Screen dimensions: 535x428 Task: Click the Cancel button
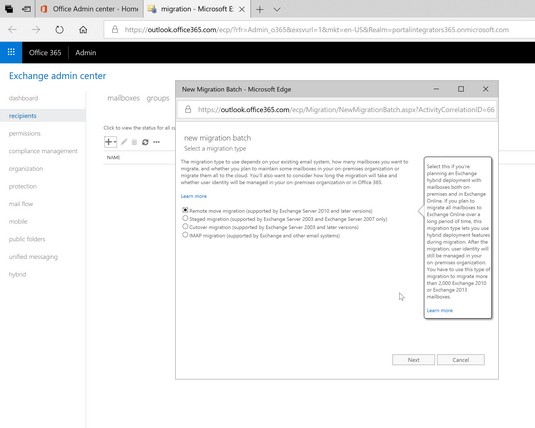tap(461, 360)
